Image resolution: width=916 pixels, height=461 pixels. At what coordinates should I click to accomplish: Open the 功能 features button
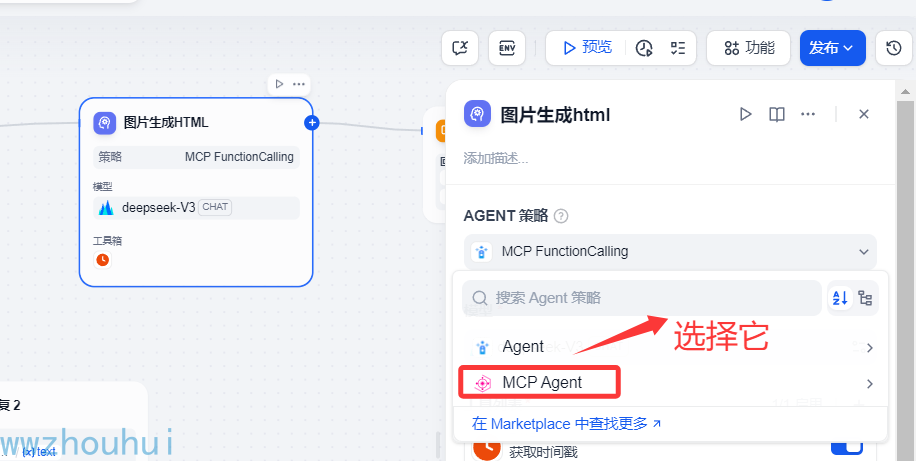point(748,48)
